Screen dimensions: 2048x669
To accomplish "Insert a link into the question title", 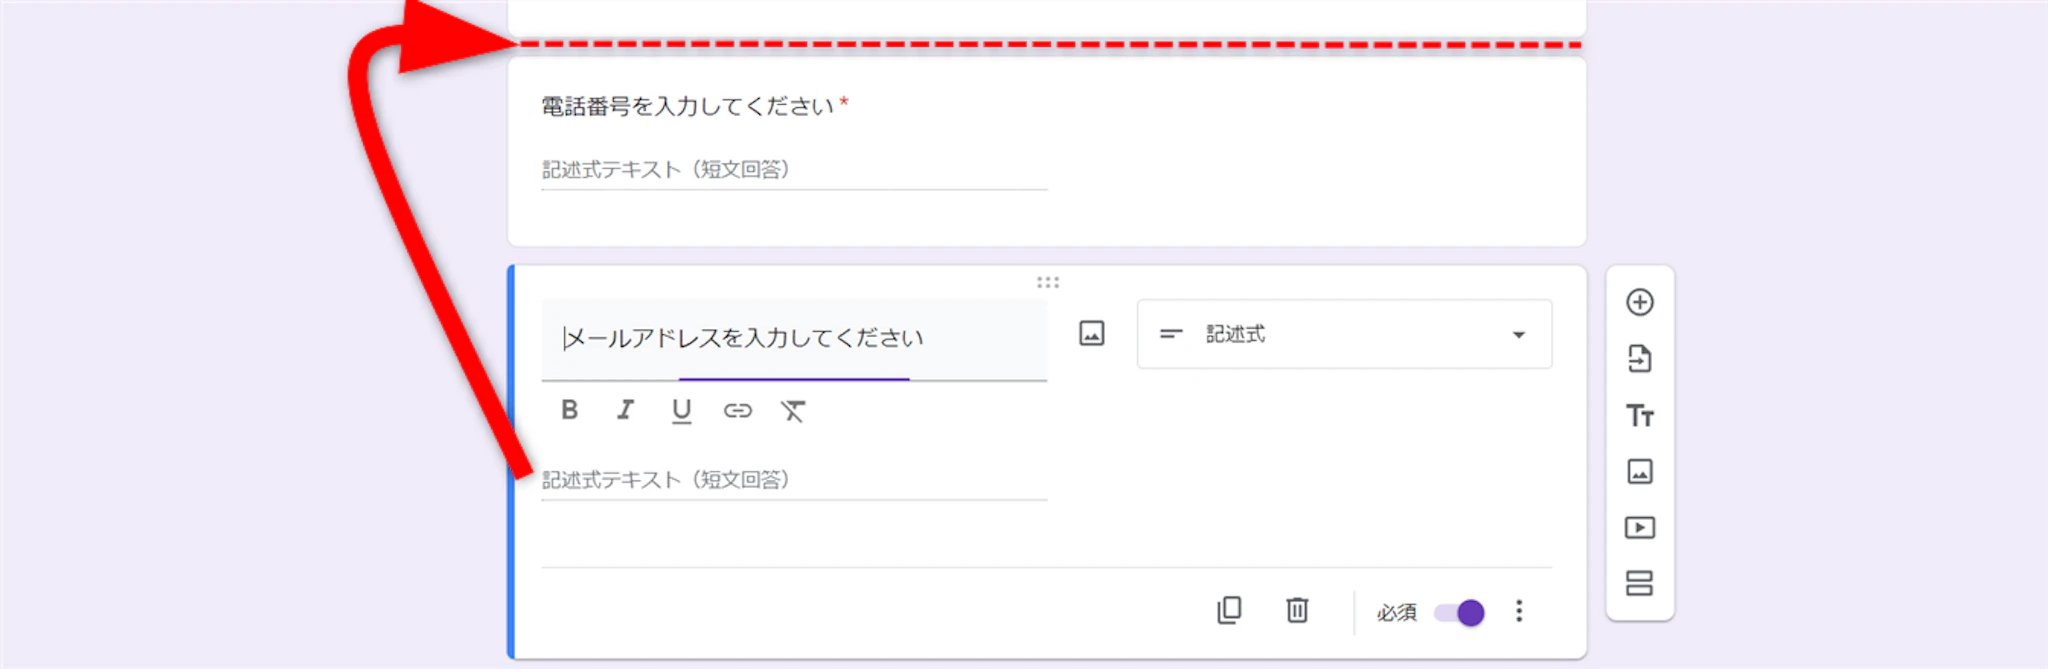I will click(x=737, y=410).
